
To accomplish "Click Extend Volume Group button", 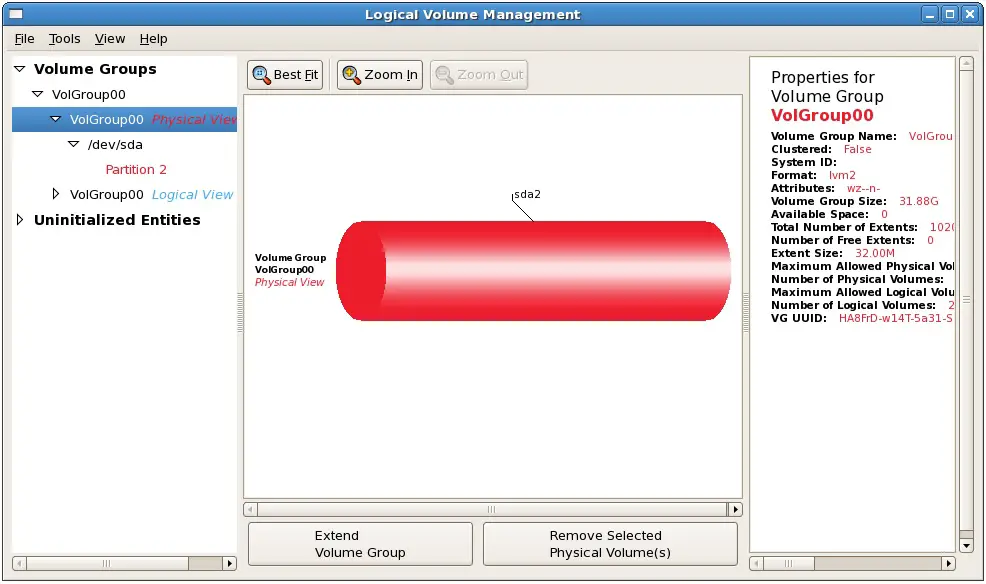I will [x=360, y=544].
